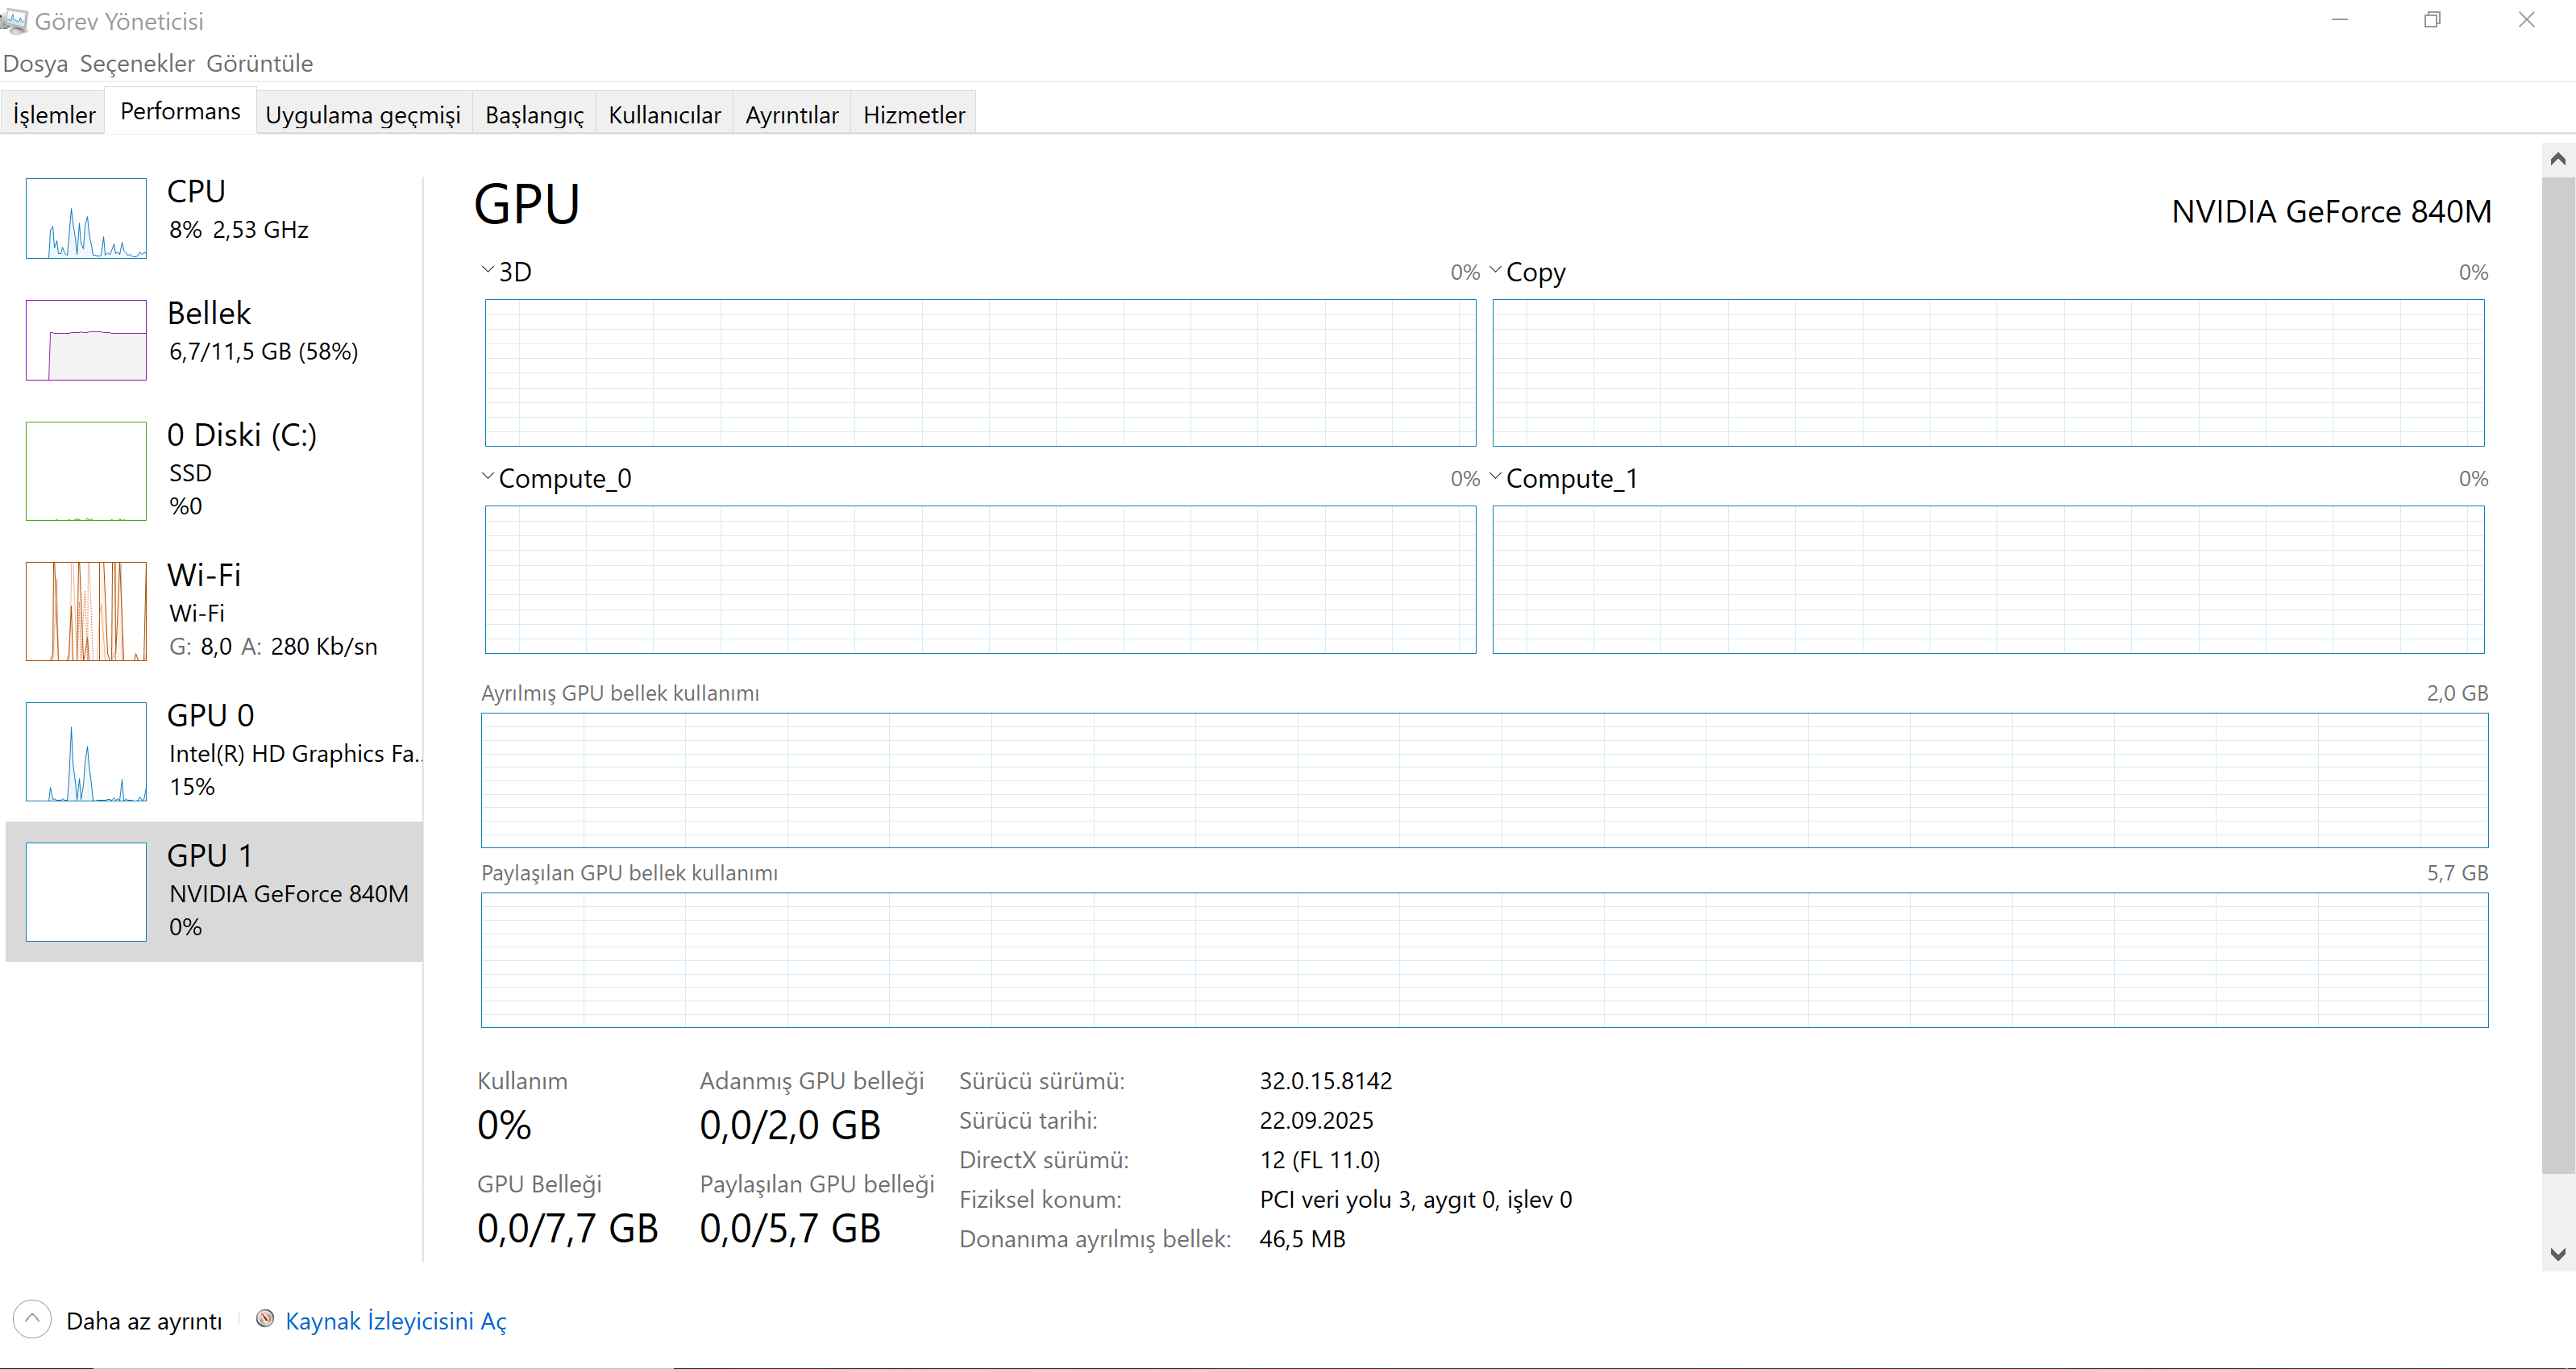Screen dimensions: 2576x1369
Task: Open the Seçenekler menu
Action: 137,64
